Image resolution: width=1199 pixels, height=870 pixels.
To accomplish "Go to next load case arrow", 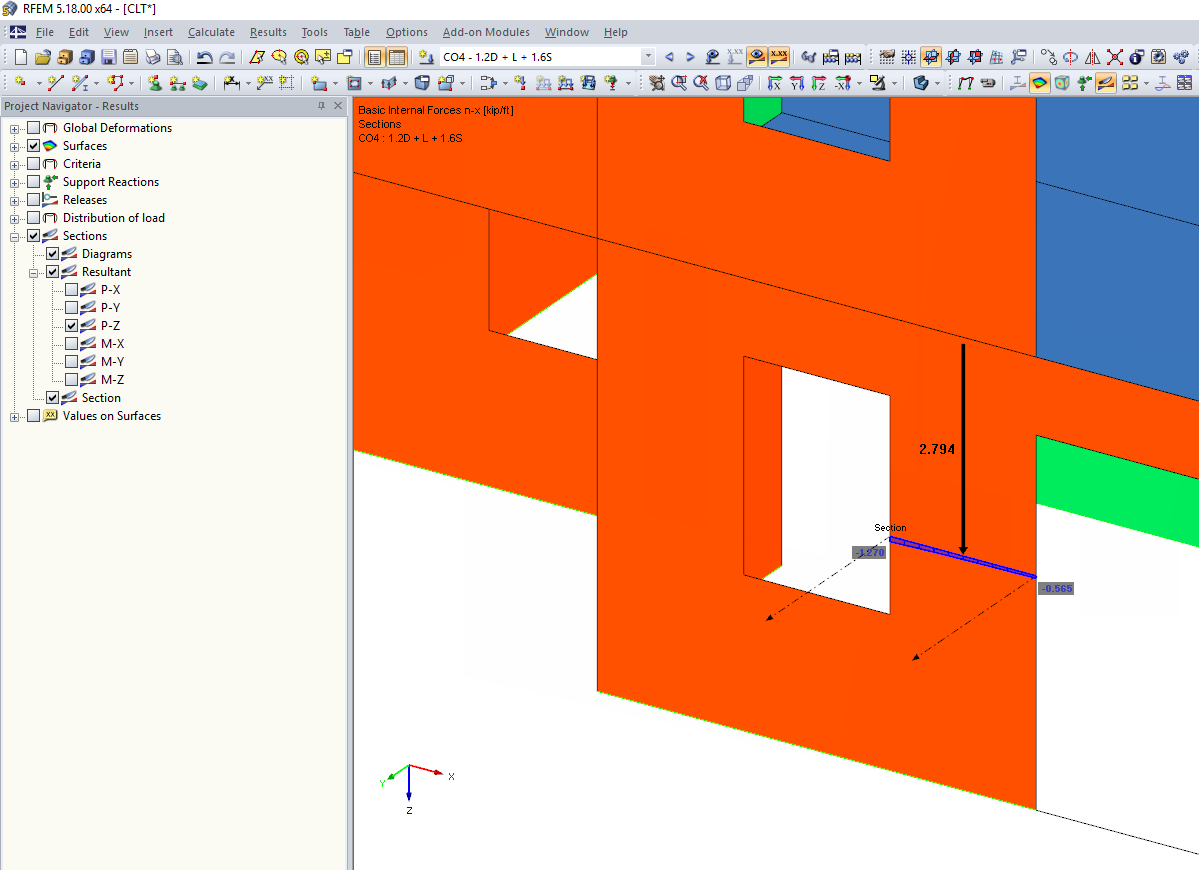I will coord(690,57).
